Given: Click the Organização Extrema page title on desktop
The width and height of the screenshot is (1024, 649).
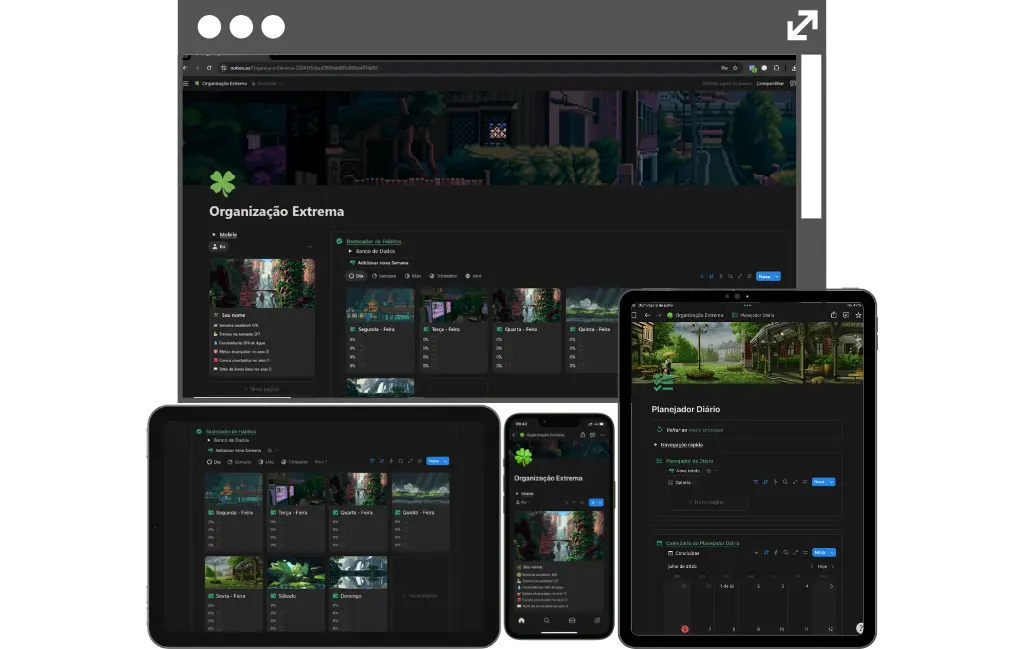Looking at the screenshot, I should tap(276, 212).
